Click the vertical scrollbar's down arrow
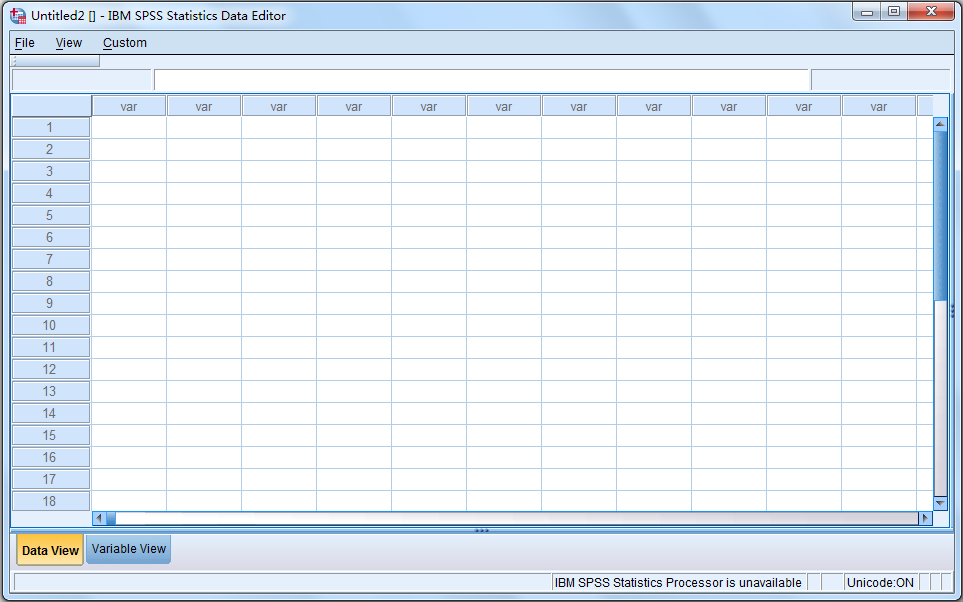This screenshot has width=963, height=602. (939, 503)
